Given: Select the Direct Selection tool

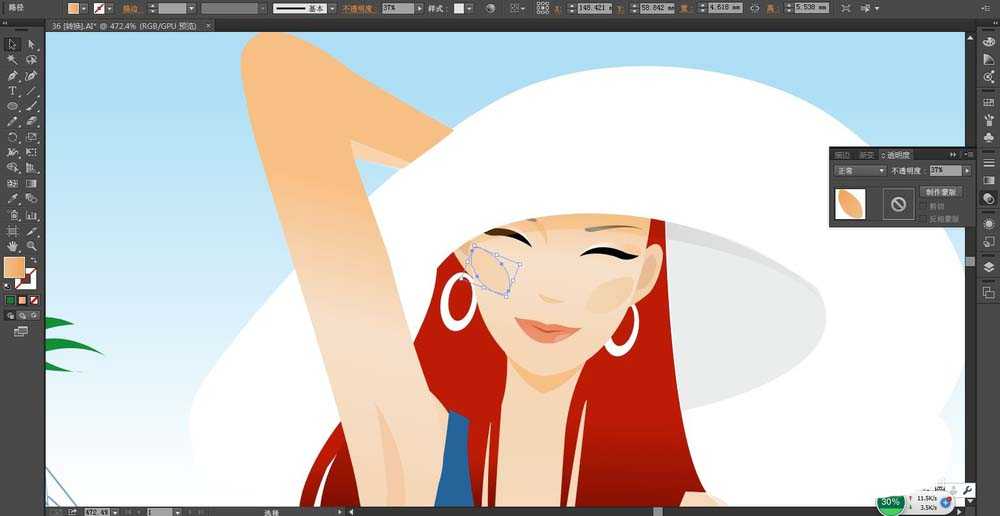Looking at the screenshot, I should (x=32, y=45).
